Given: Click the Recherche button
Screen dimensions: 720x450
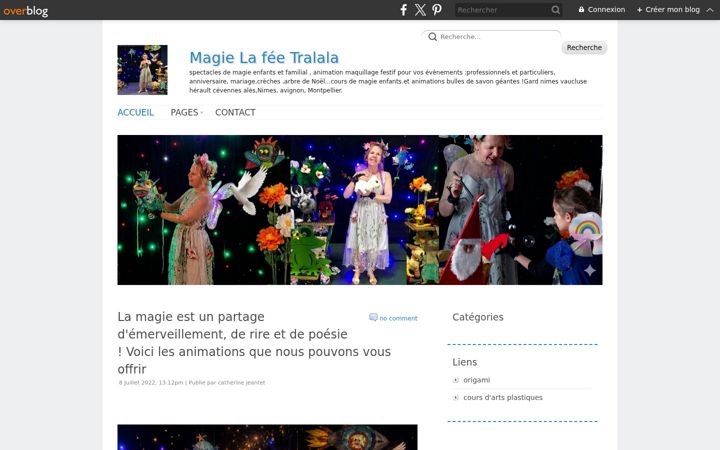Looking at the screenshot, I should [584, 47].
